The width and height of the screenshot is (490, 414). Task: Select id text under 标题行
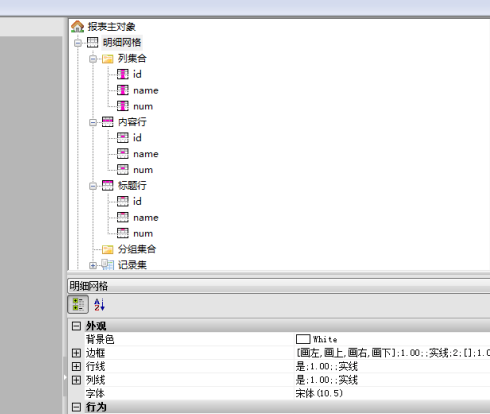tap(137, 201)
